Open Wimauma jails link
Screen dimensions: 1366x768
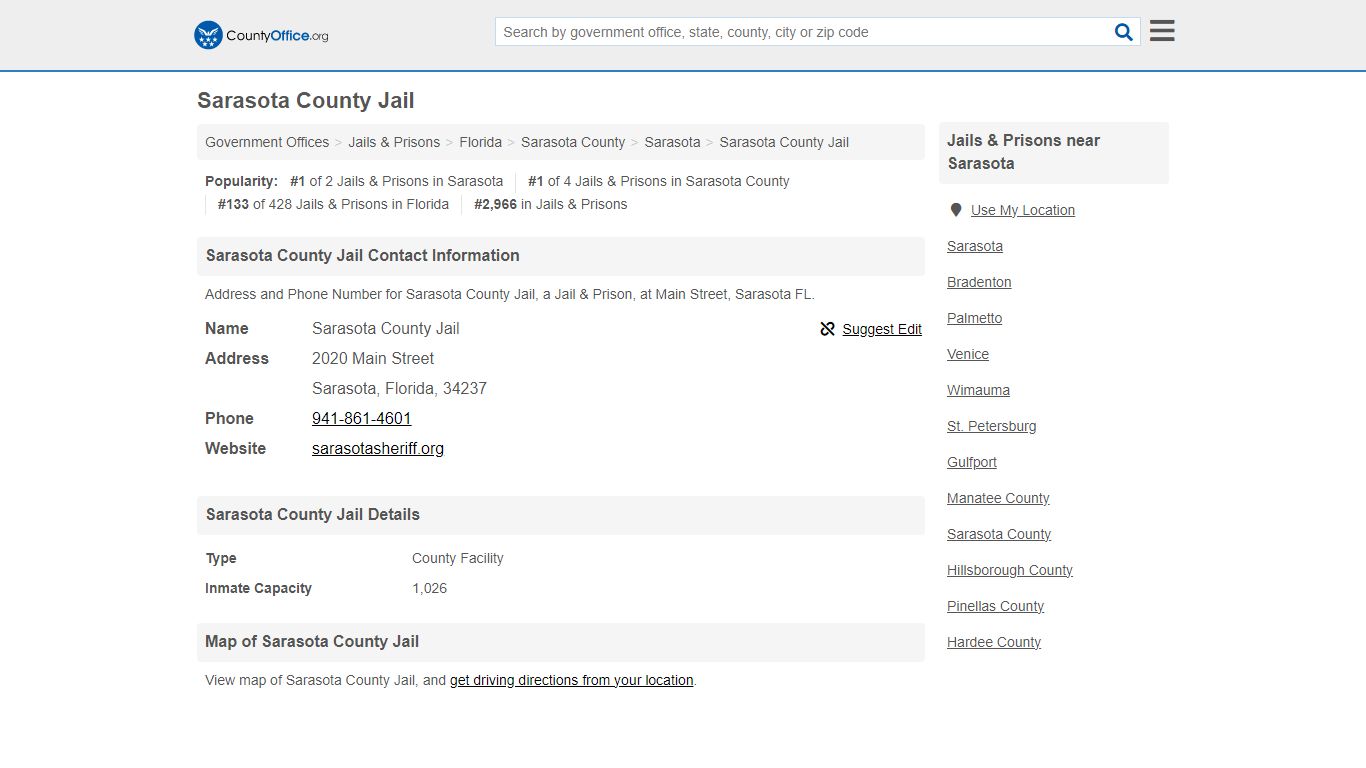coord(978,390)
